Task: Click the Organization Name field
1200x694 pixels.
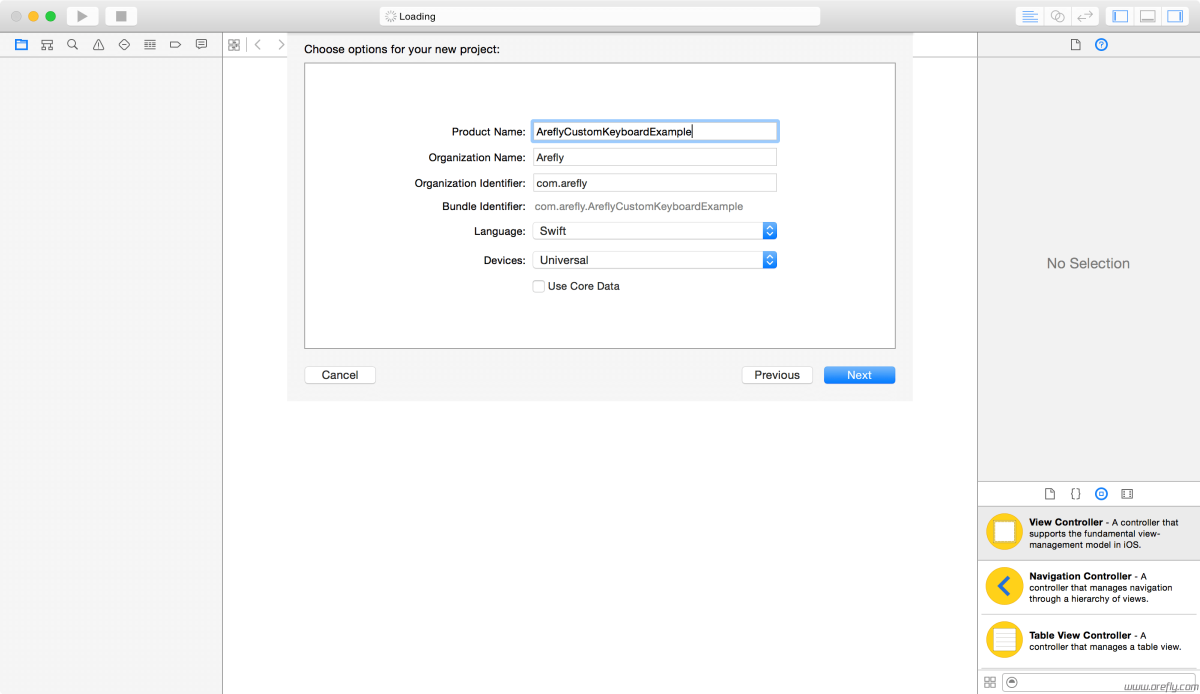Action: [654, 157]
